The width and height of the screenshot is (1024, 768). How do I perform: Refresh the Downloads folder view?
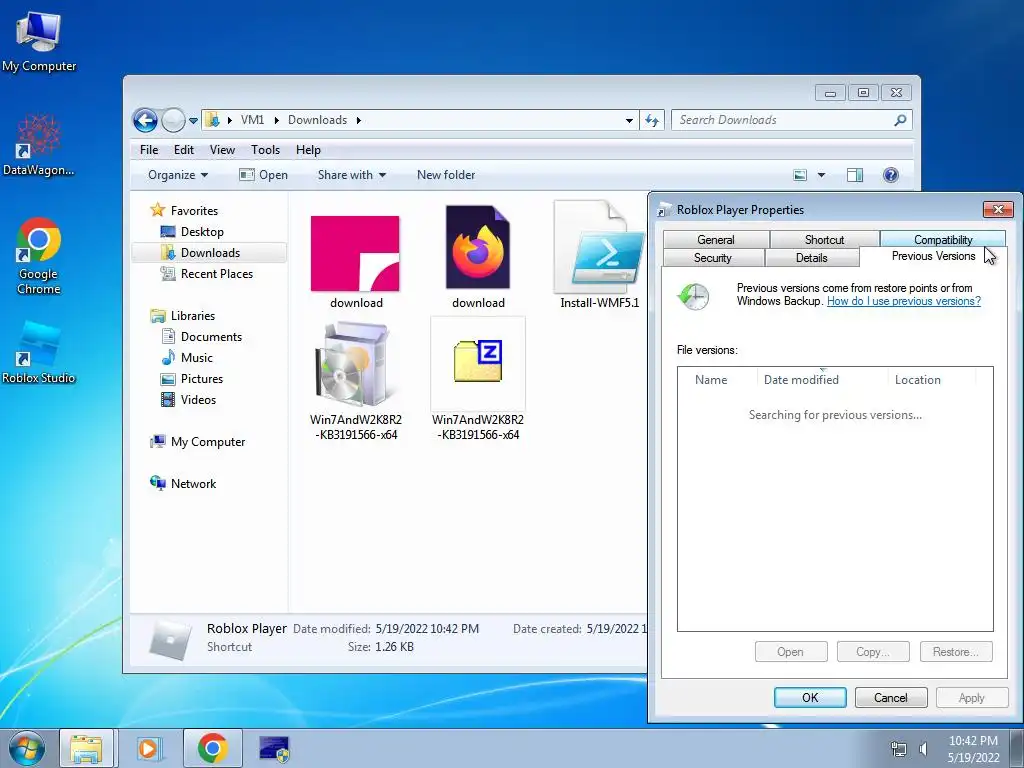coord(652,120)
